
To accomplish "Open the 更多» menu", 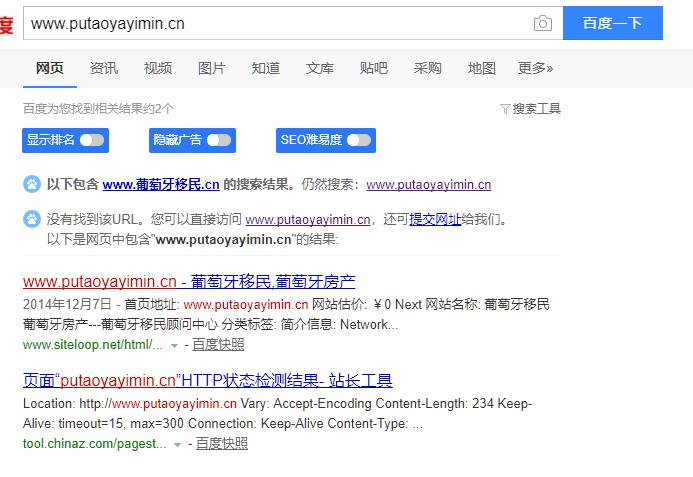I will pyautogui.click(x=535, y=69).
